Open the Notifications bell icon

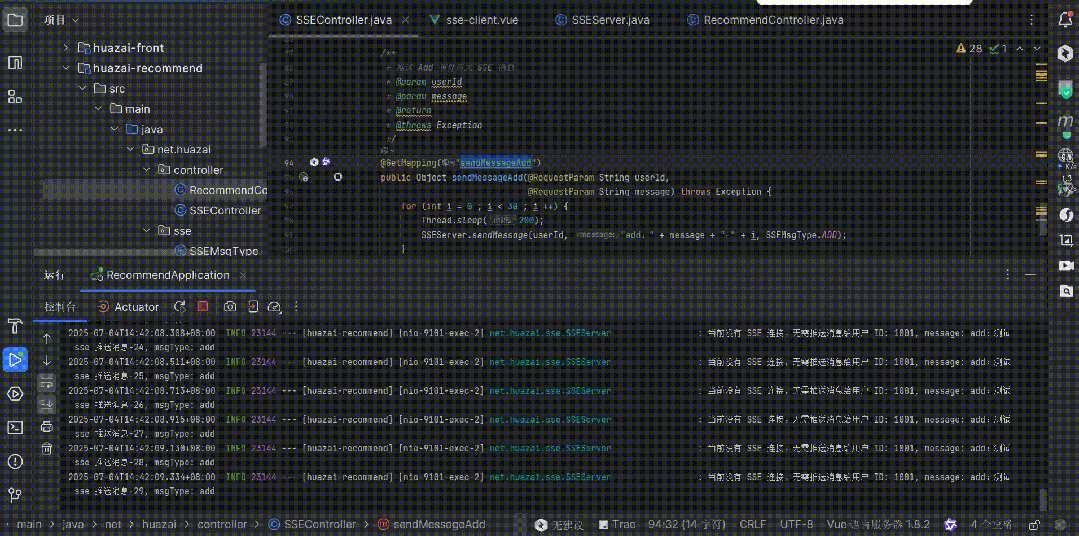(x=1065, y=20)
